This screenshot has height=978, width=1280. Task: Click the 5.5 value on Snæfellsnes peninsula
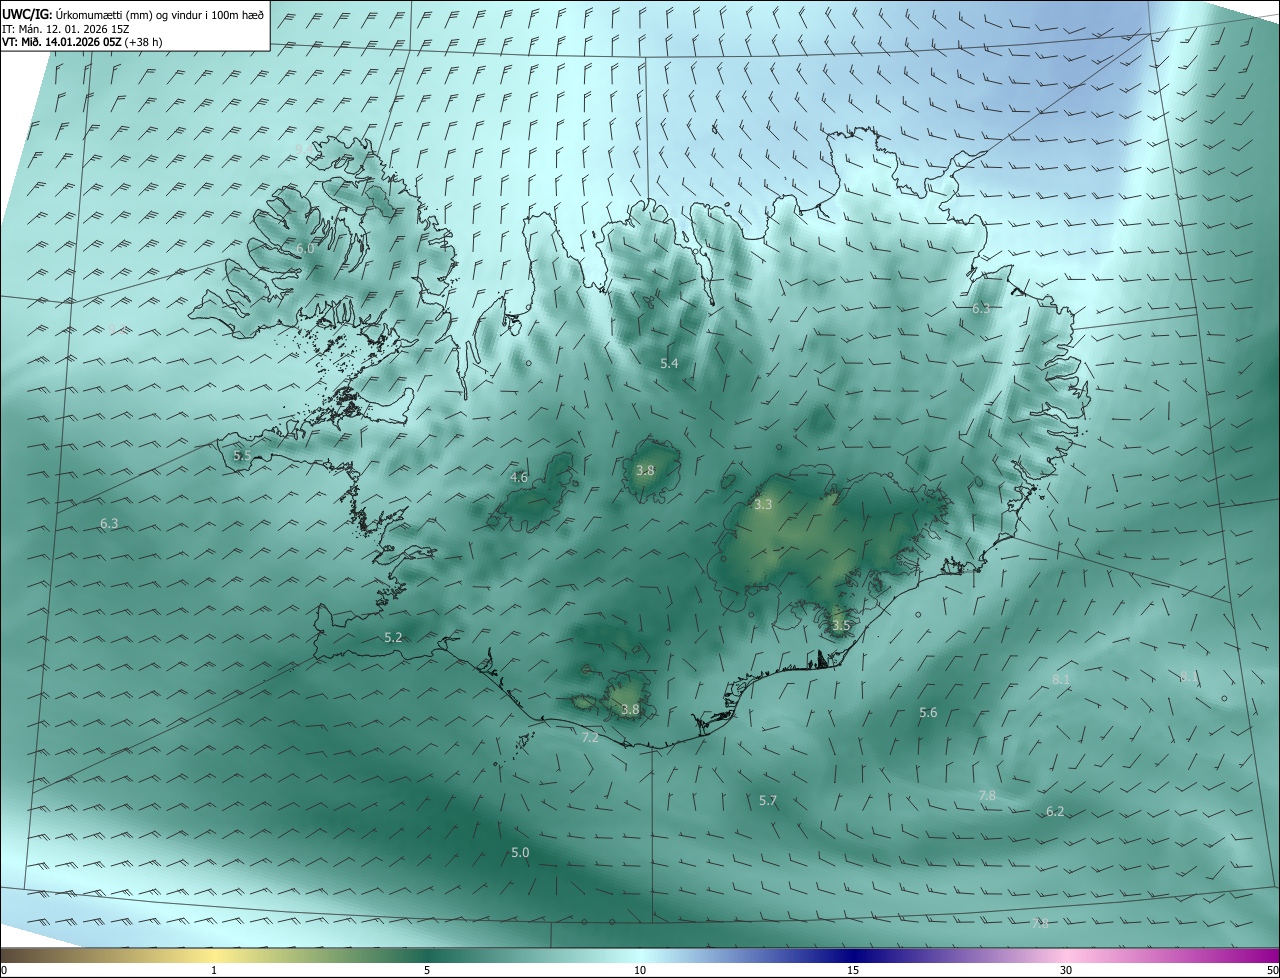click(242, 455)
